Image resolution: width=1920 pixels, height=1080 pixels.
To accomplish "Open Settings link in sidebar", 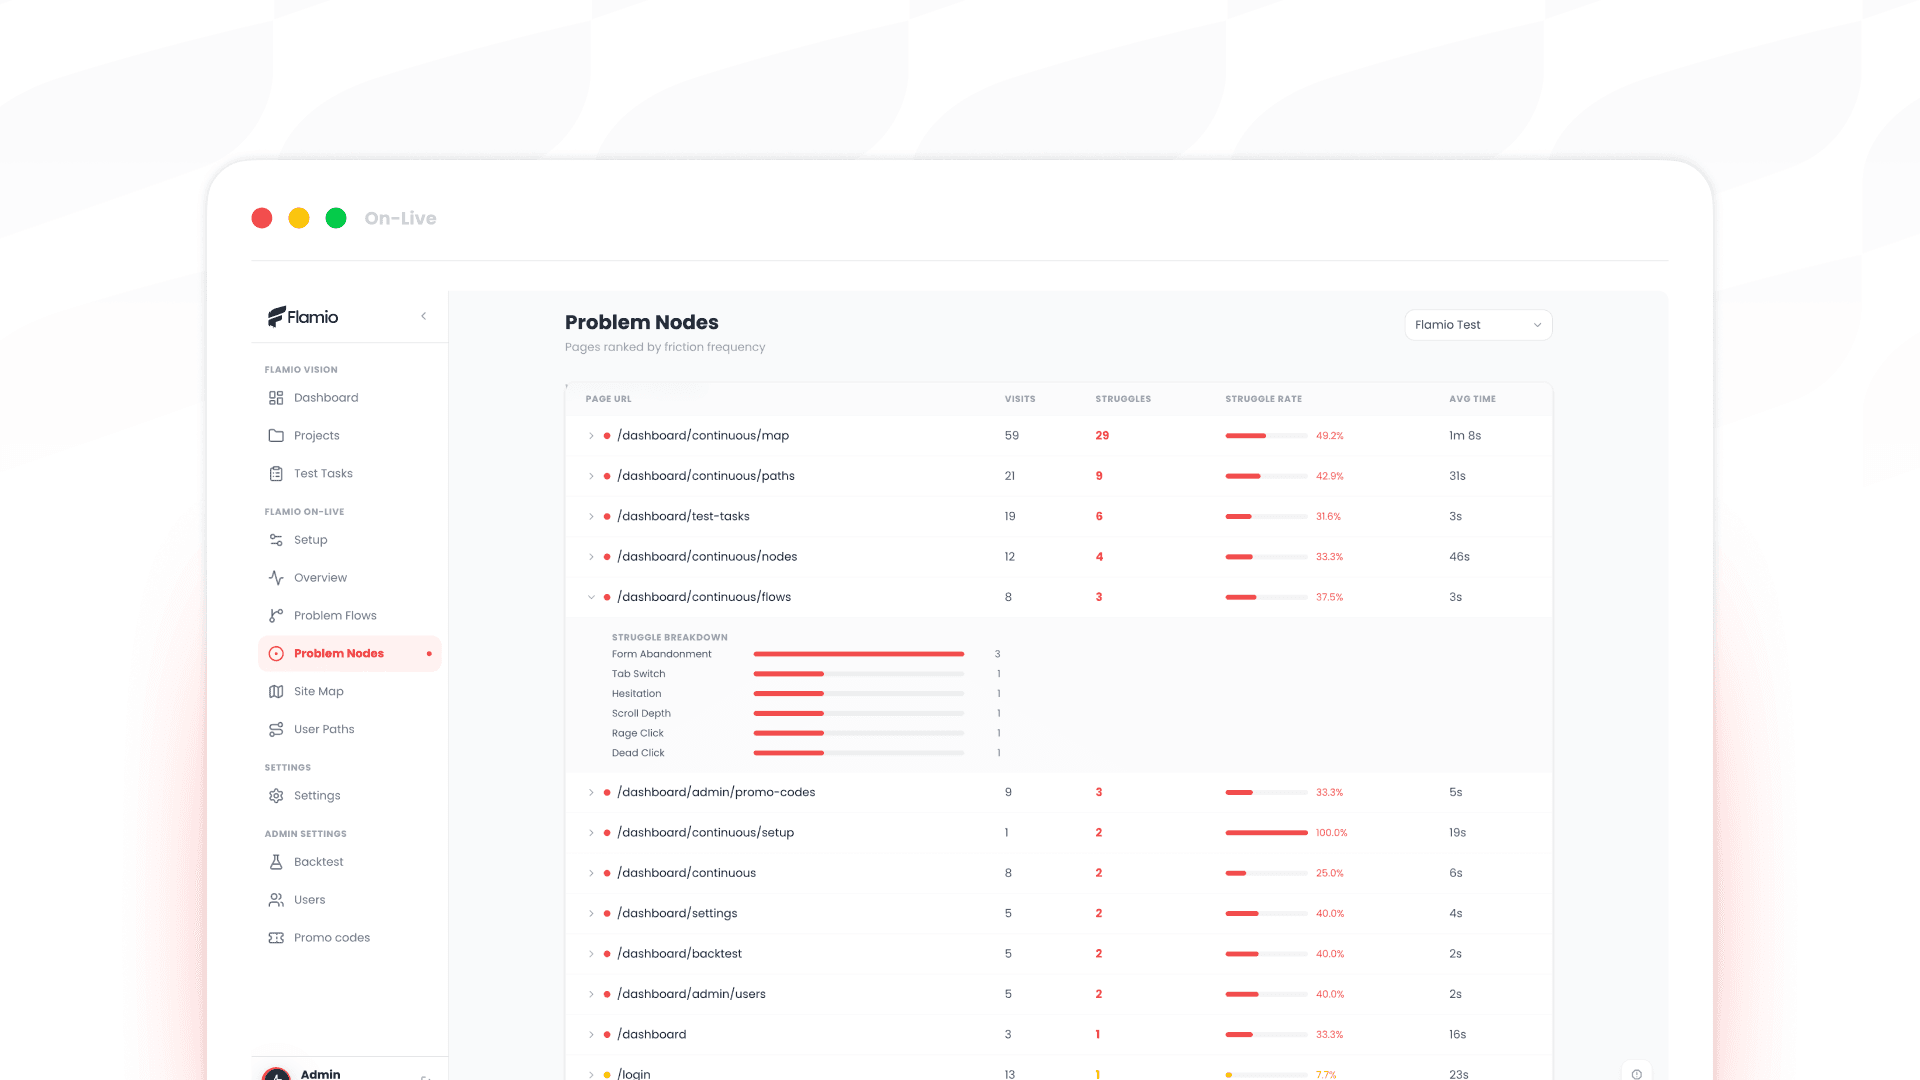I will [x=349, y=796].
